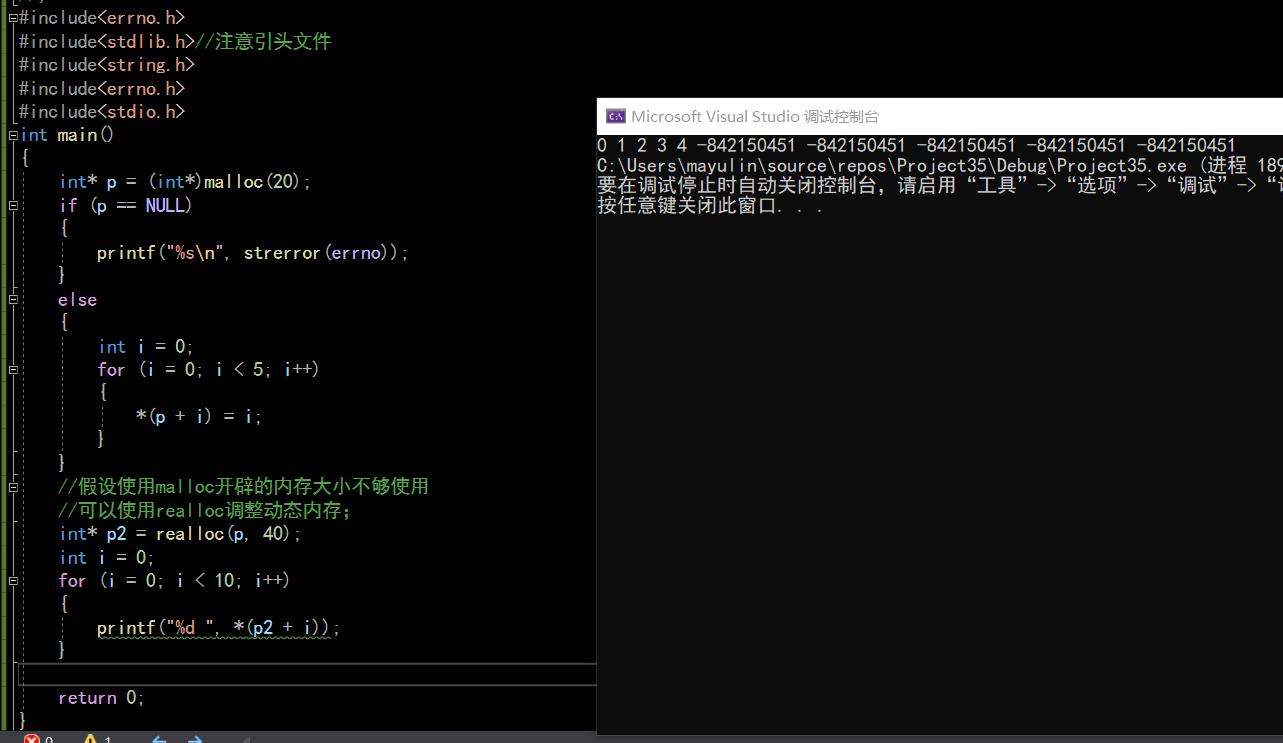
Task: Click the strerror(errno) printf line
Action: (x=253, y=253)
